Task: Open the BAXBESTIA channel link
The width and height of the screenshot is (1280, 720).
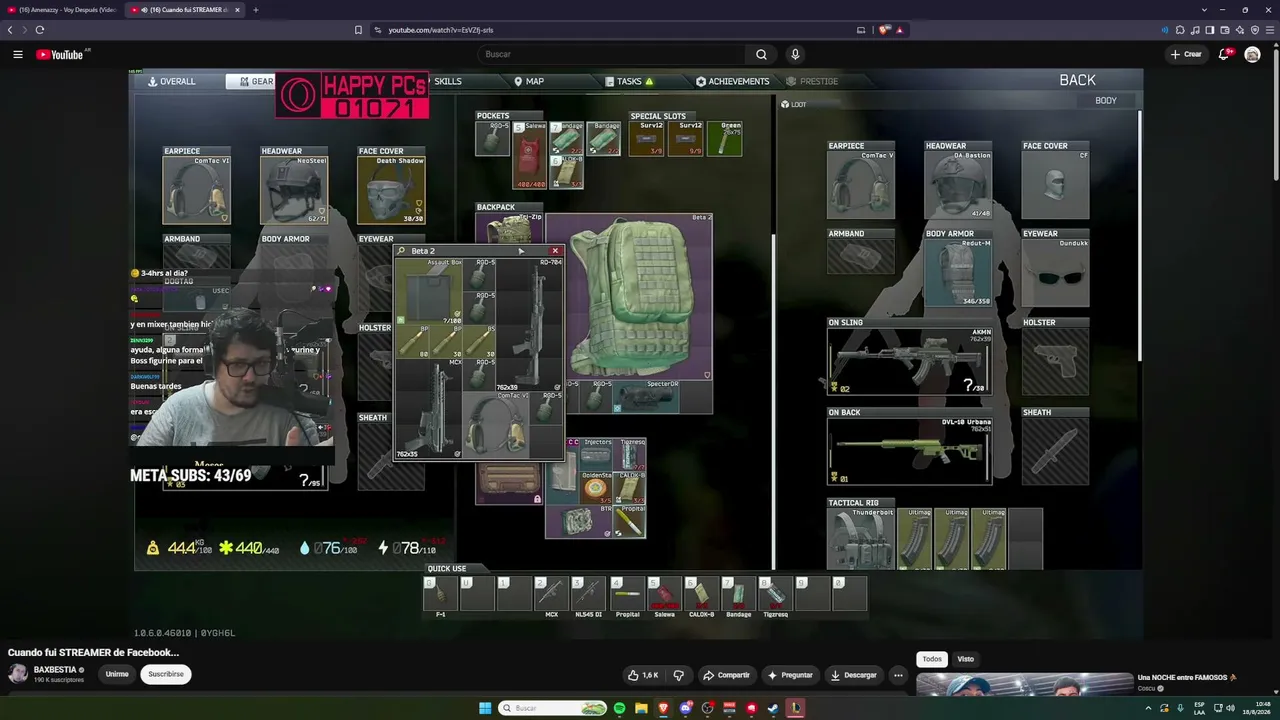Action: coord(55,670)
